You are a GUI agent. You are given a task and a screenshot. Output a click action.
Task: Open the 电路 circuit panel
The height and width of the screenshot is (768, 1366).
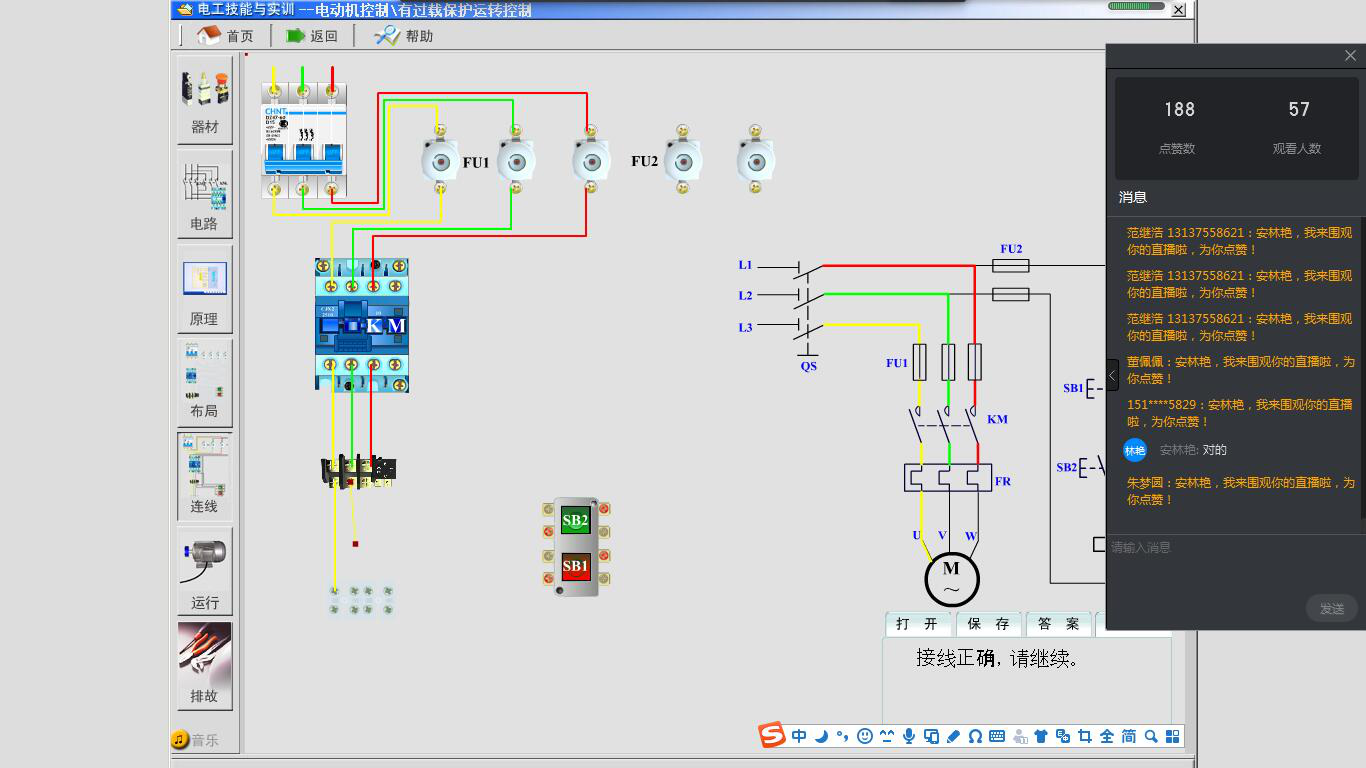pos(205,193)
